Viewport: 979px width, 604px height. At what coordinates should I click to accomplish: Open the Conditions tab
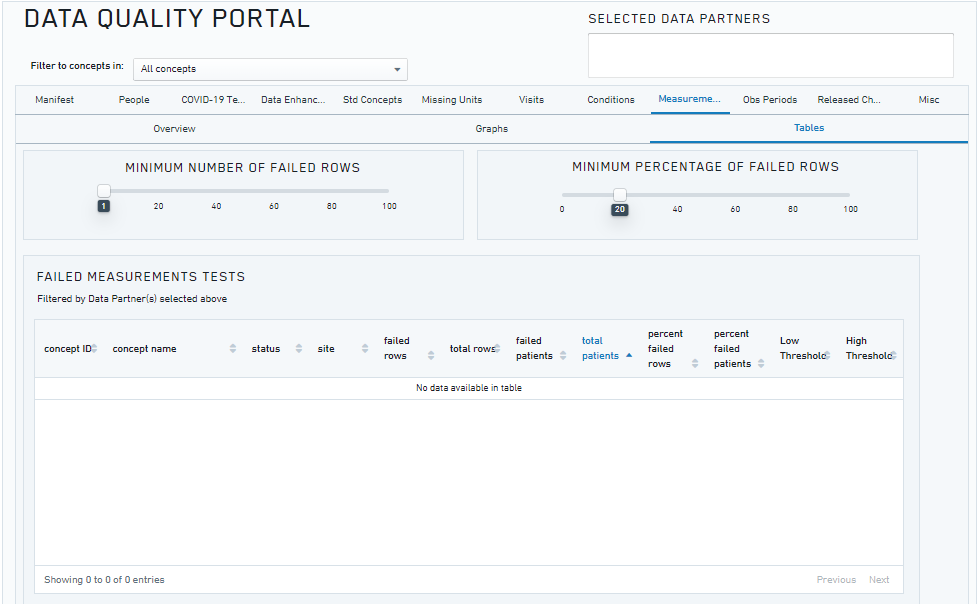point(610,99)
